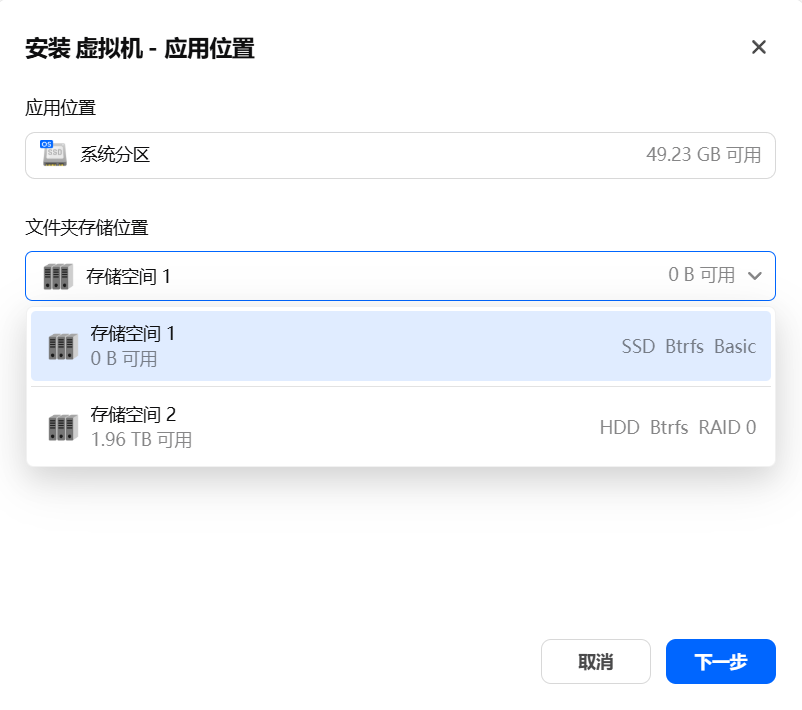
Task: Click the 存储空间 1 list option's drive icon
Action: 63,346
